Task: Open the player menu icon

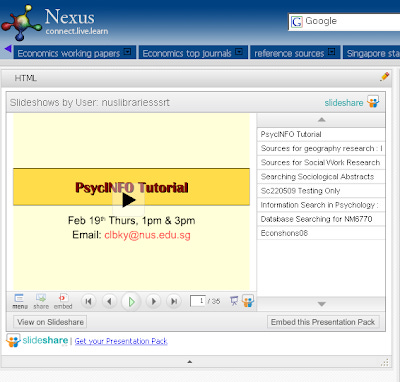Action: click(x=20, y=301)
